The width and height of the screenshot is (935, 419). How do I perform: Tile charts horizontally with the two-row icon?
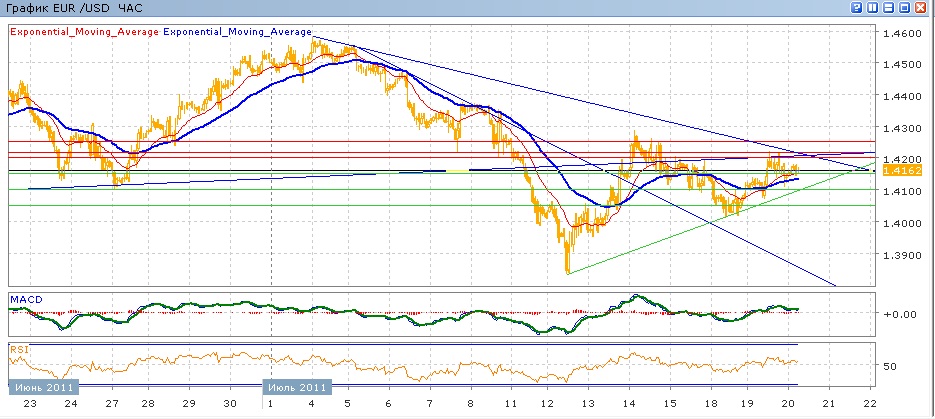click(x=888, y=7)
